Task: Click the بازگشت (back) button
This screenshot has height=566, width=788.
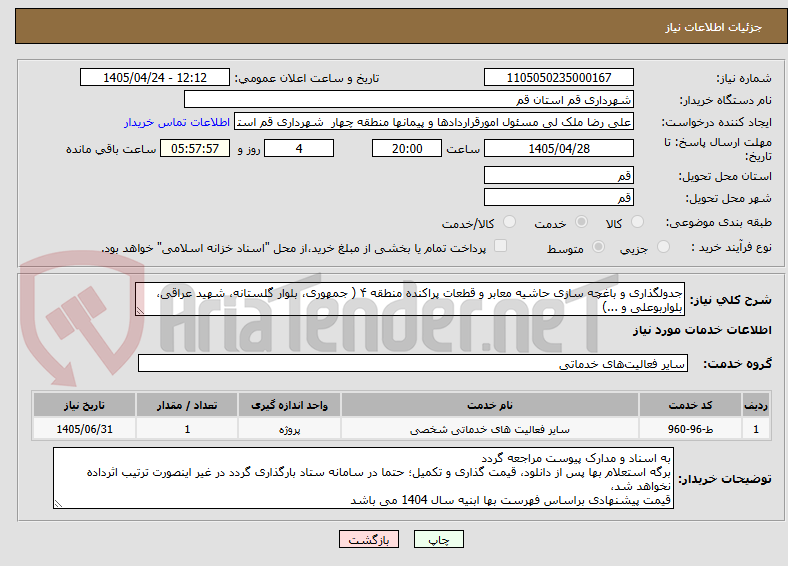Action: (368, 539)
